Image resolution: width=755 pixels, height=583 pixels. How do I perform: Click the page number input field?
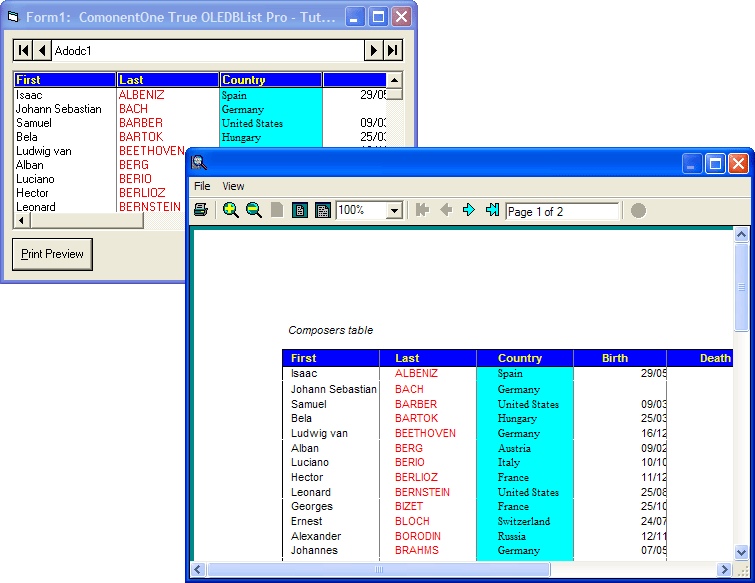tap(562, 212)
